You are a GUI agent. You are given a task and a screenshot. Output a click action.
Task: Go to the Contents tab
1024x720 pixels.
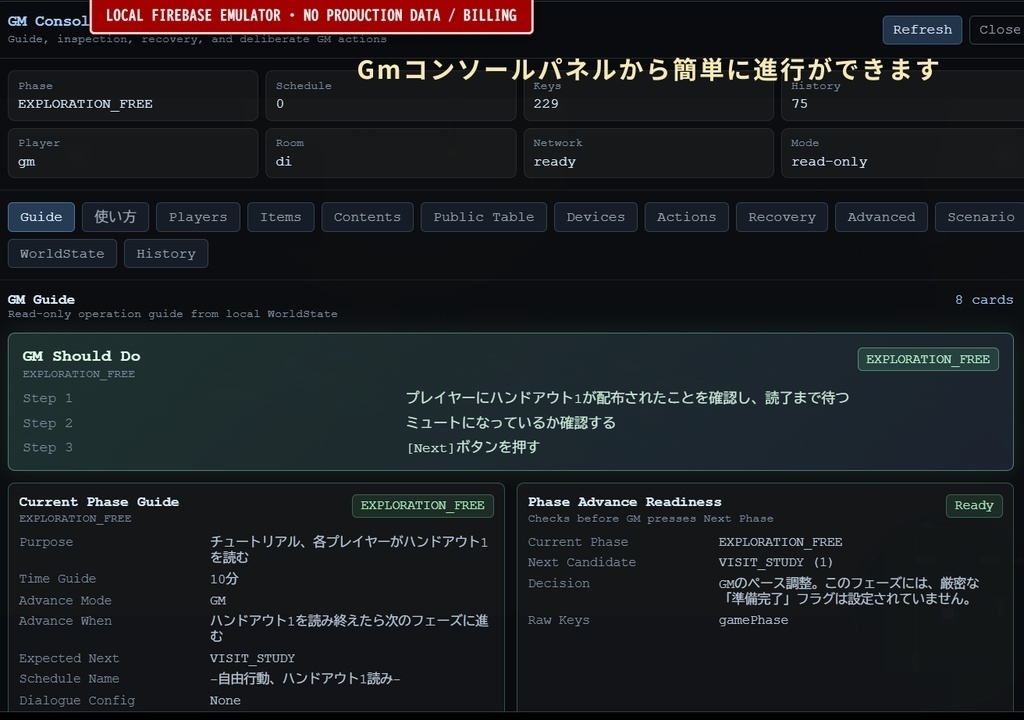coord(367,217)
